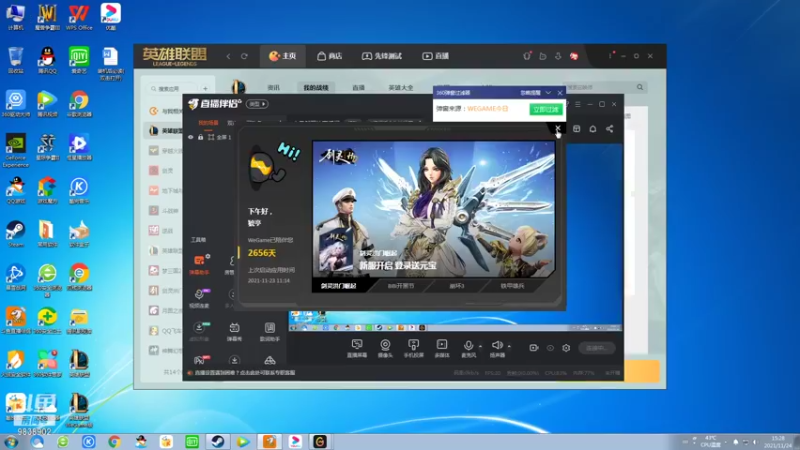The width and height of the screenshot is (800, 450).
Task: Switch to 资讯 sub-tab in League page
Action: coord(273,88)
